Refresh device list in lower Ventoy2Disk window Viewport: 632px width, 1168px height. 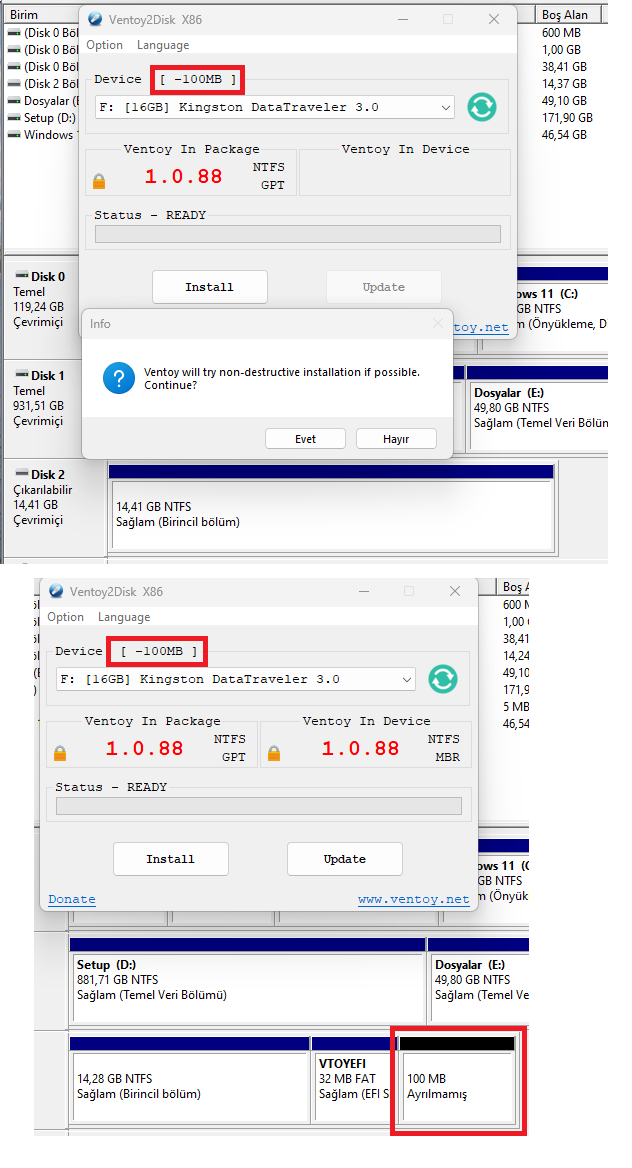(443, 679)
